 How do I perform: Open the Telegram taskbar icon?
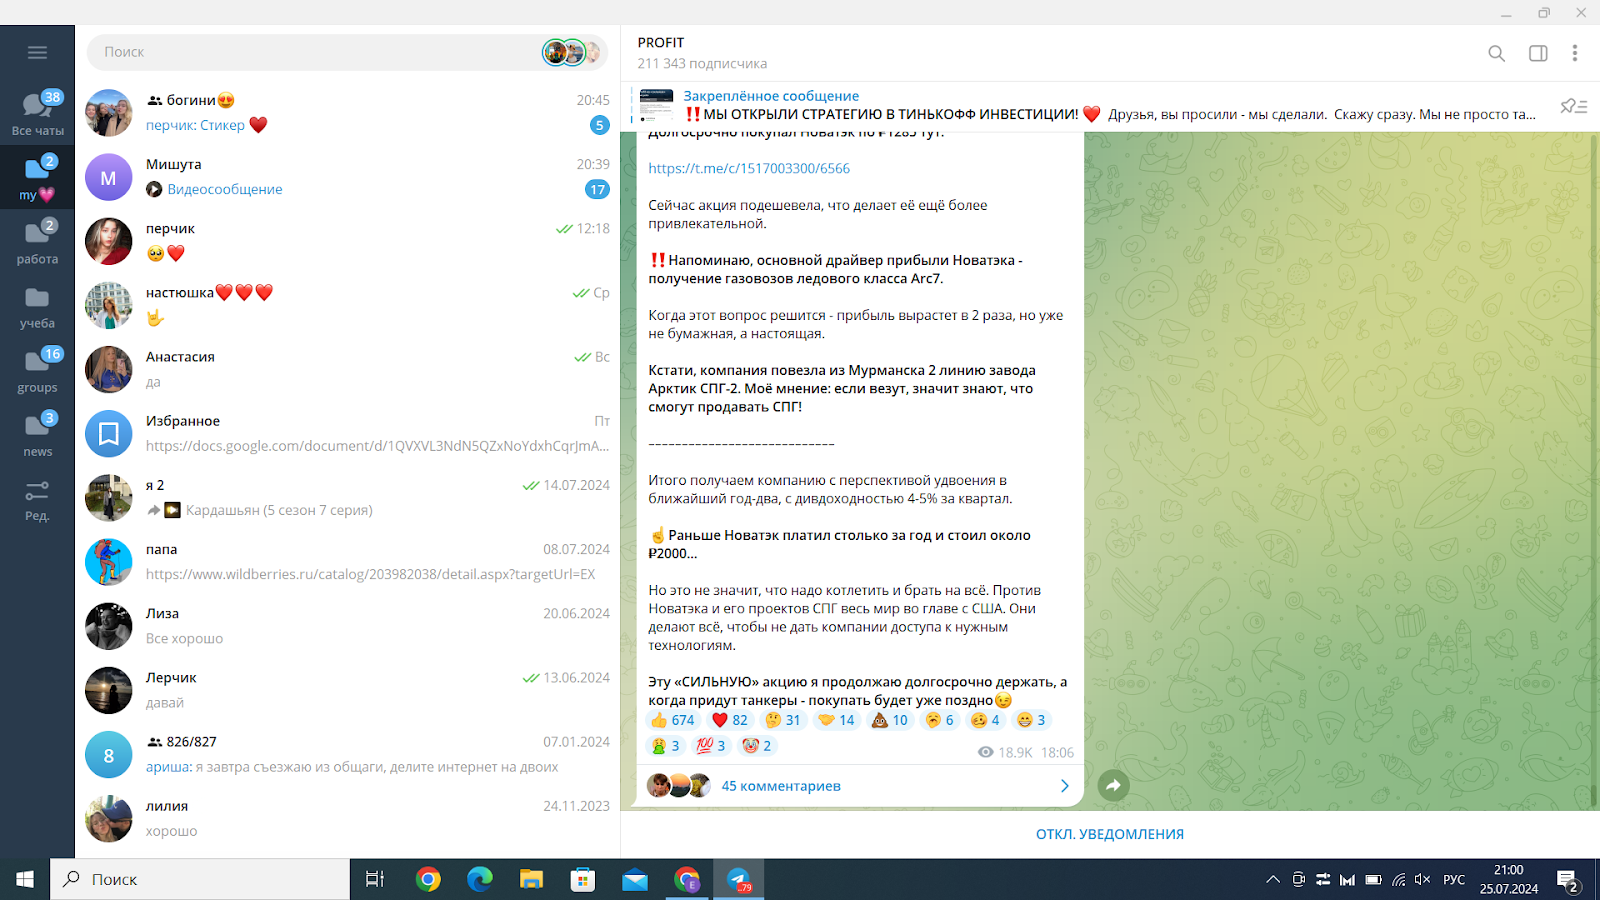[x=739, y=879]
